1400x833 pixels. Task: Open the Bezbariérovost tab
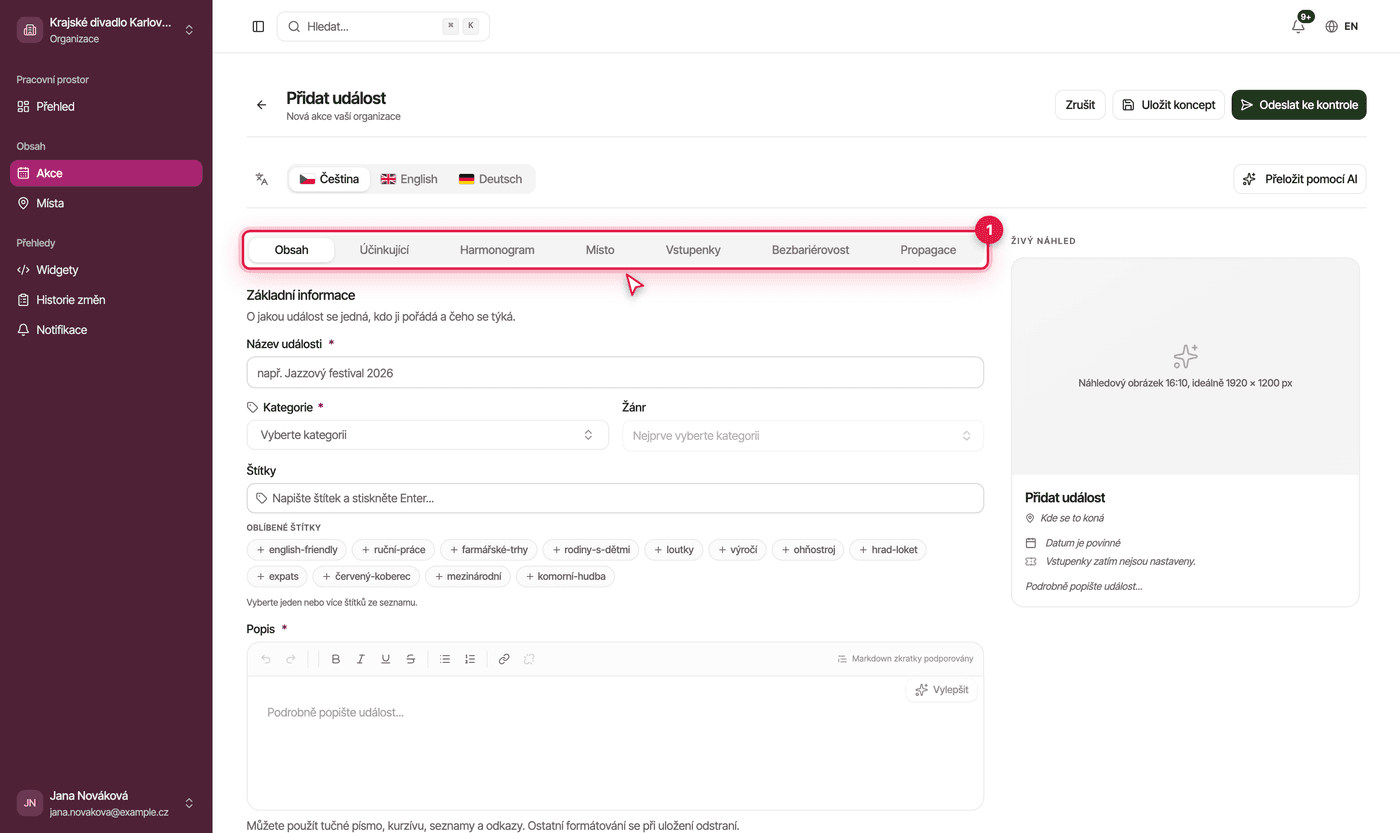(810, 250)
